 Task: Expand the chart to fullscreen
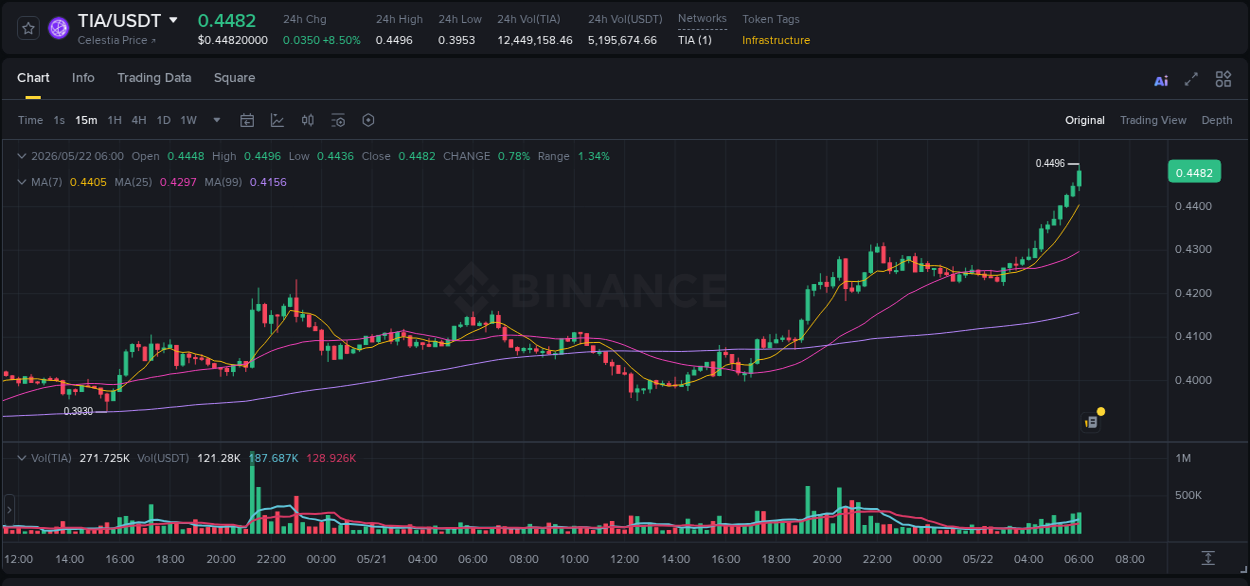click(x=1191, y=79)
